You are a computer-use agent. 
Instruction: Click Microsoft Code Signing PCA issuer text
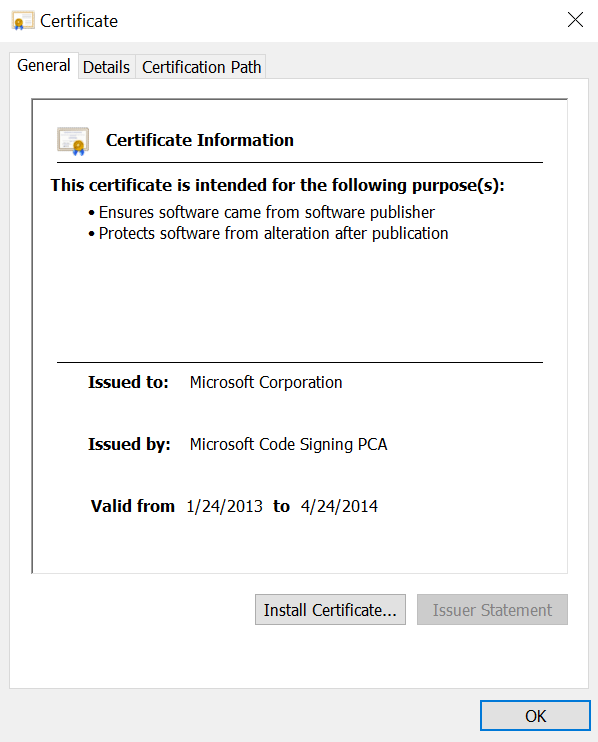coord(289,444)
